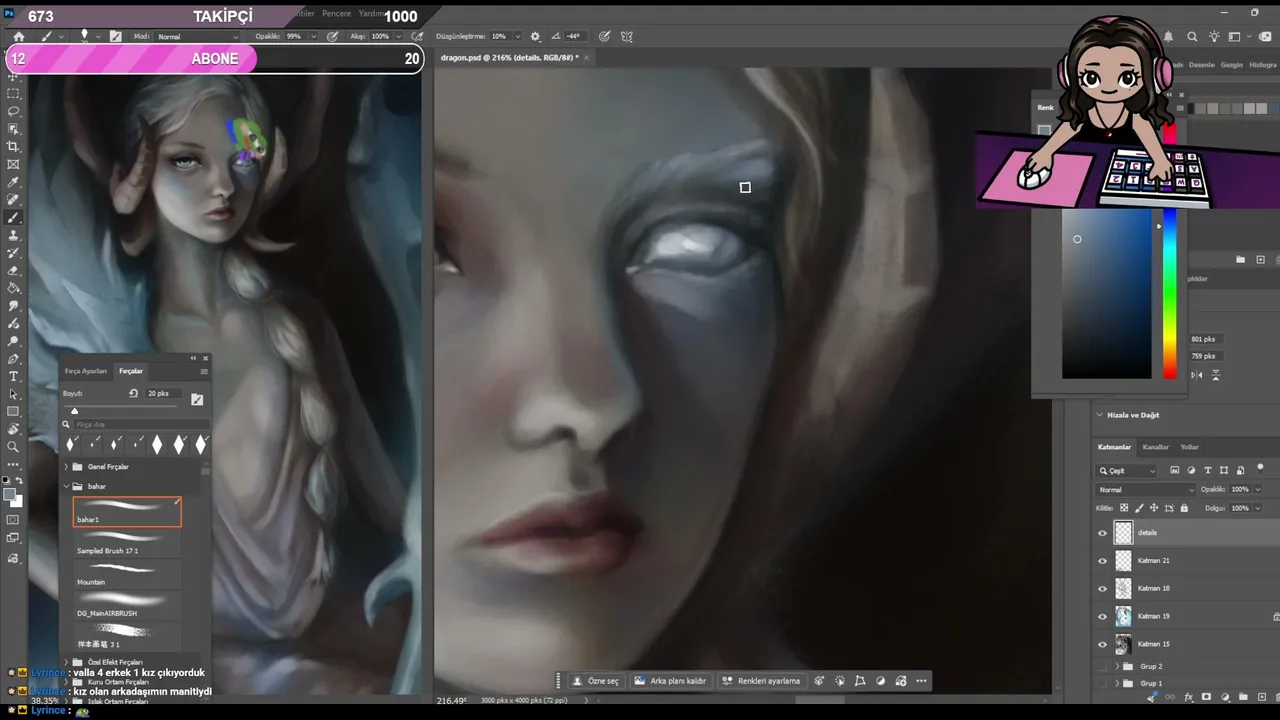This screenshot has width=1280, height=720.
Task: Open the Pencere menu
Action: (x=336, y=14)
